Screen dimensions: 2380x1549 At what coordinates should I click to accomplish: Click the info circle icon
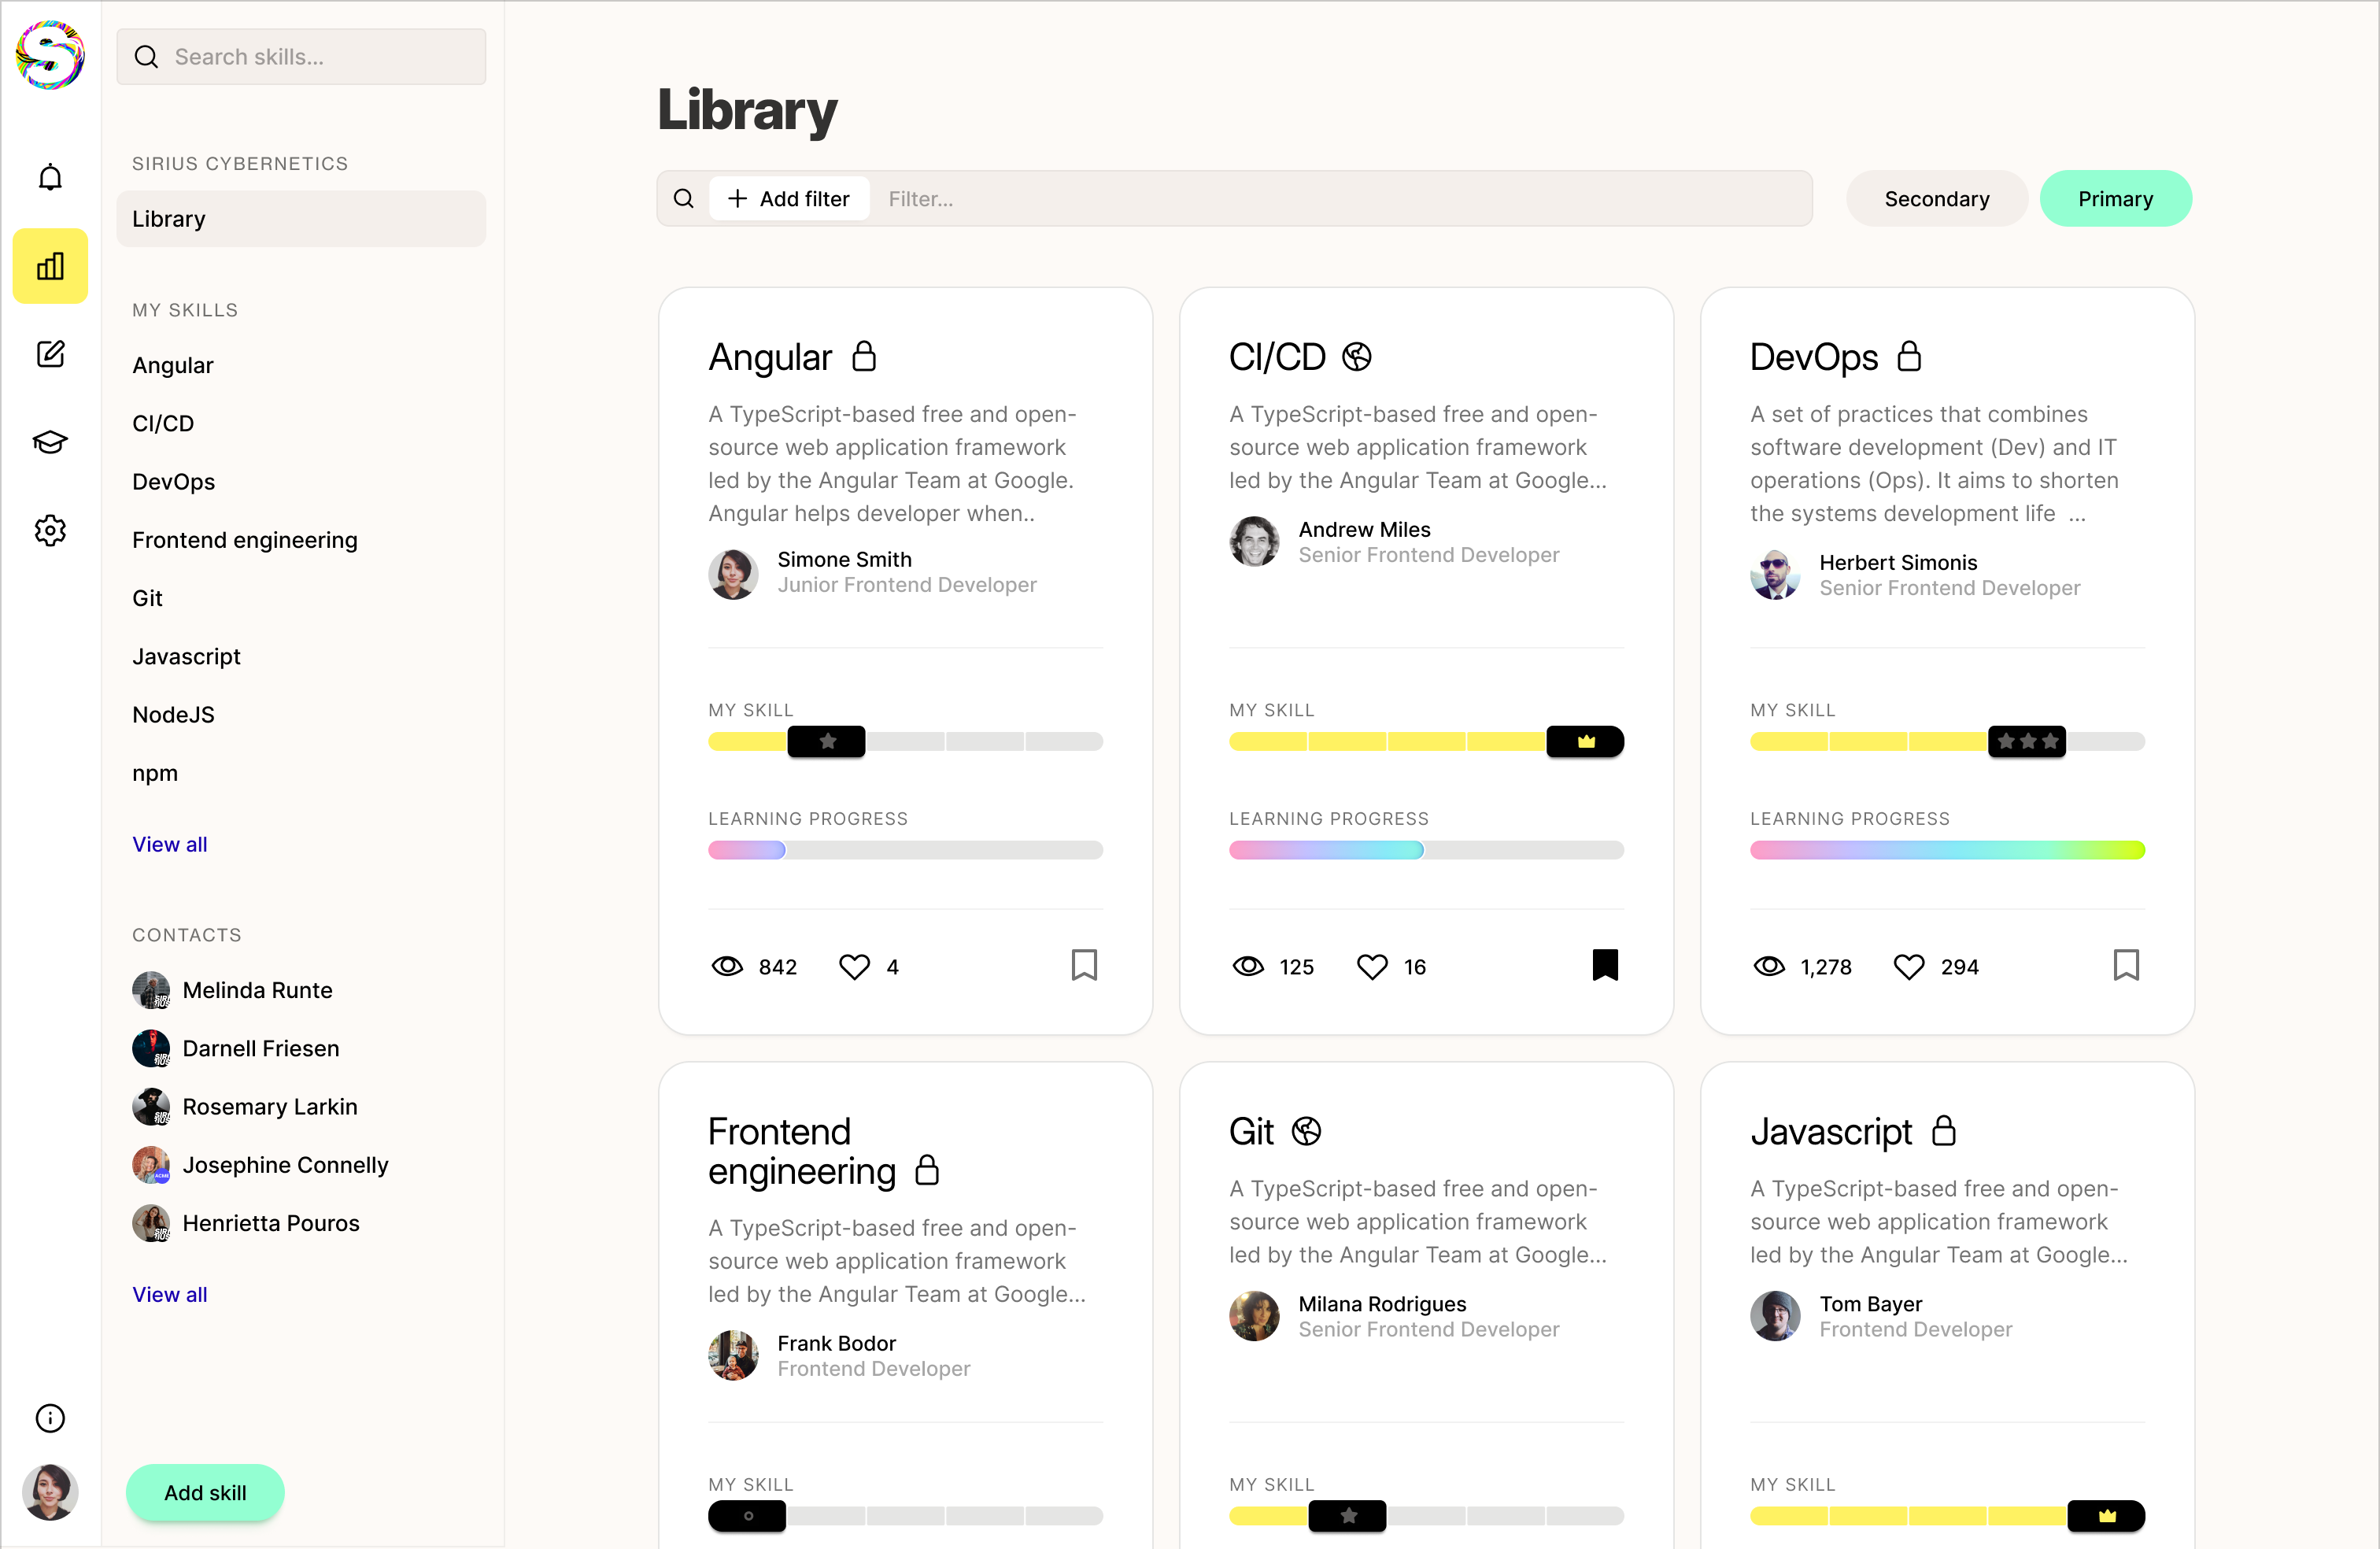(50, 1417)
